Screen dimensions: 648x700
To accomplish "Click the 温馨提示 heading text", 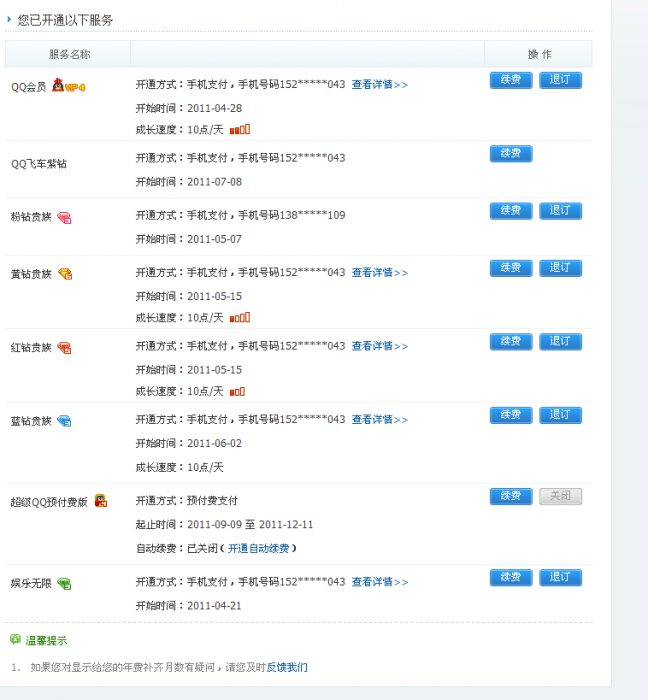I will [x=46, y=641].
